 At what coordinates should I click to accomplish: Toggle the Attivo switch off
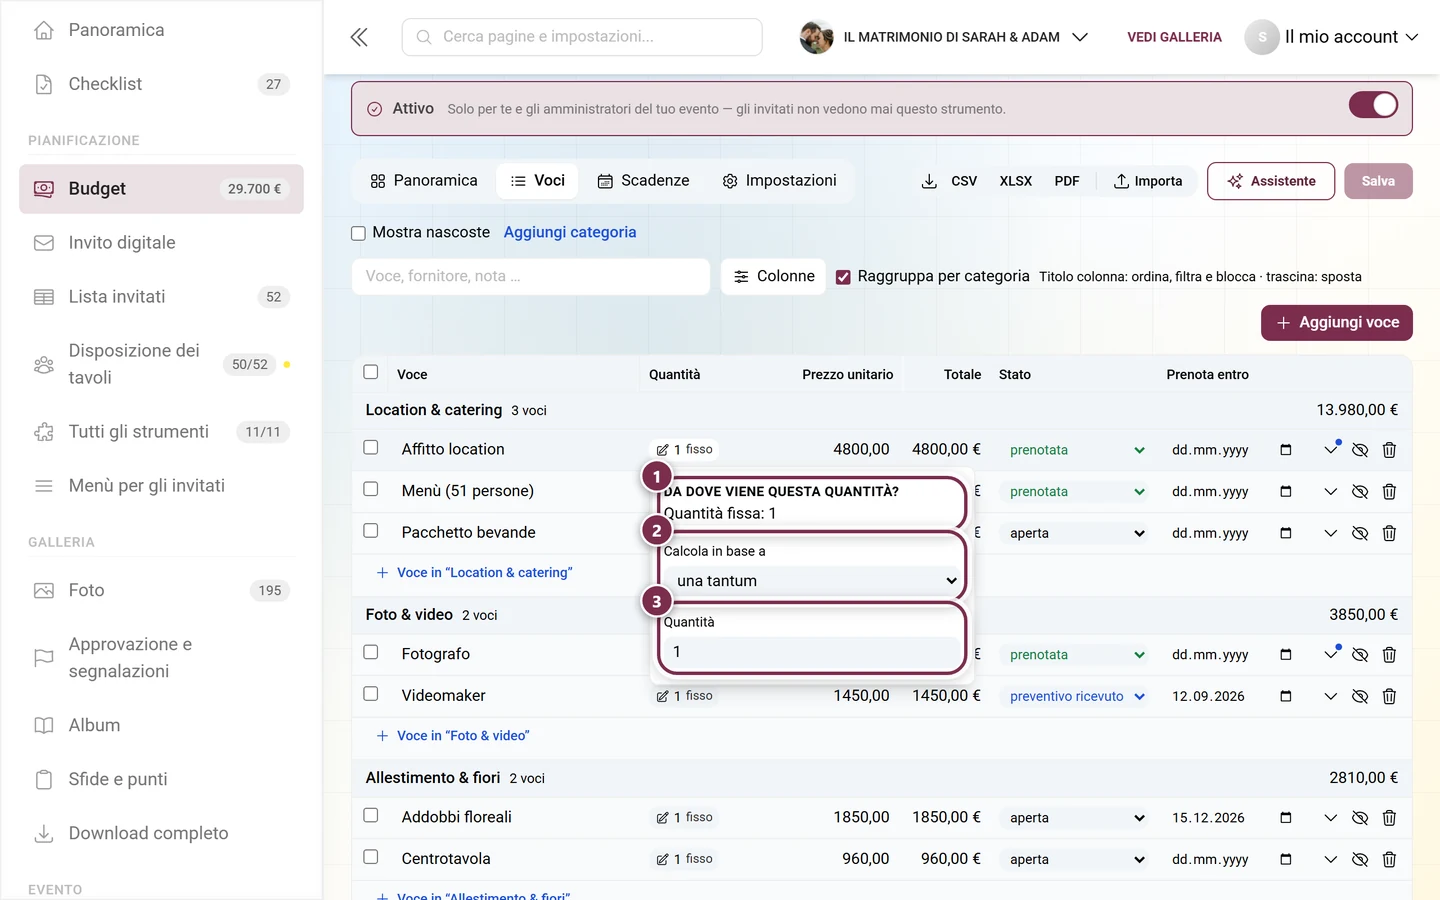(1373, 105)
